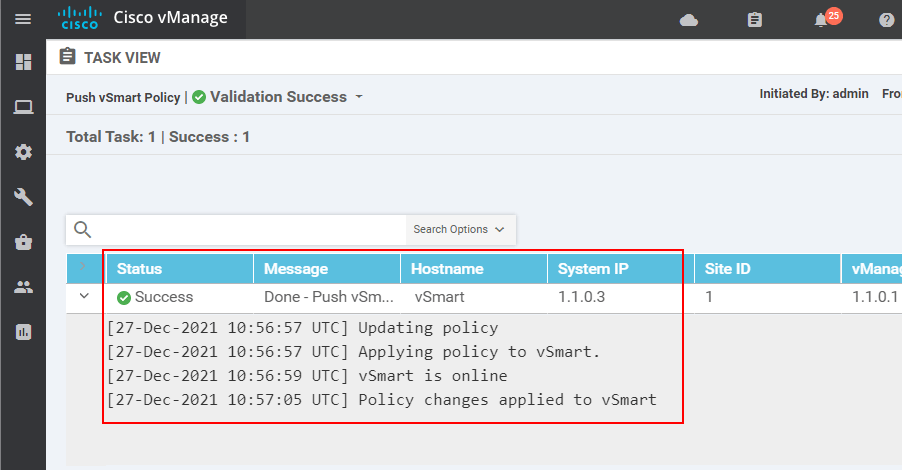Open the cloud onRamp icon
Screen dimensions: 902x470
click(x=689, y=20)
